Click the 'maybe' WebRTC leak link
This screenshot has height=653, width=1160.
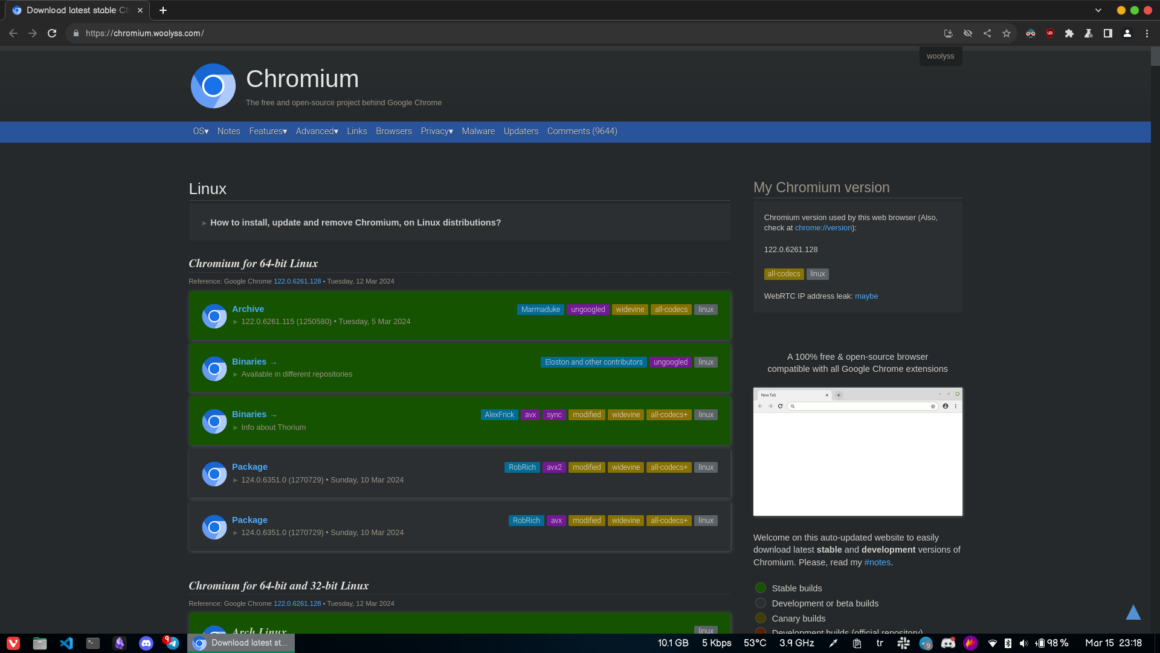[866, 296]
